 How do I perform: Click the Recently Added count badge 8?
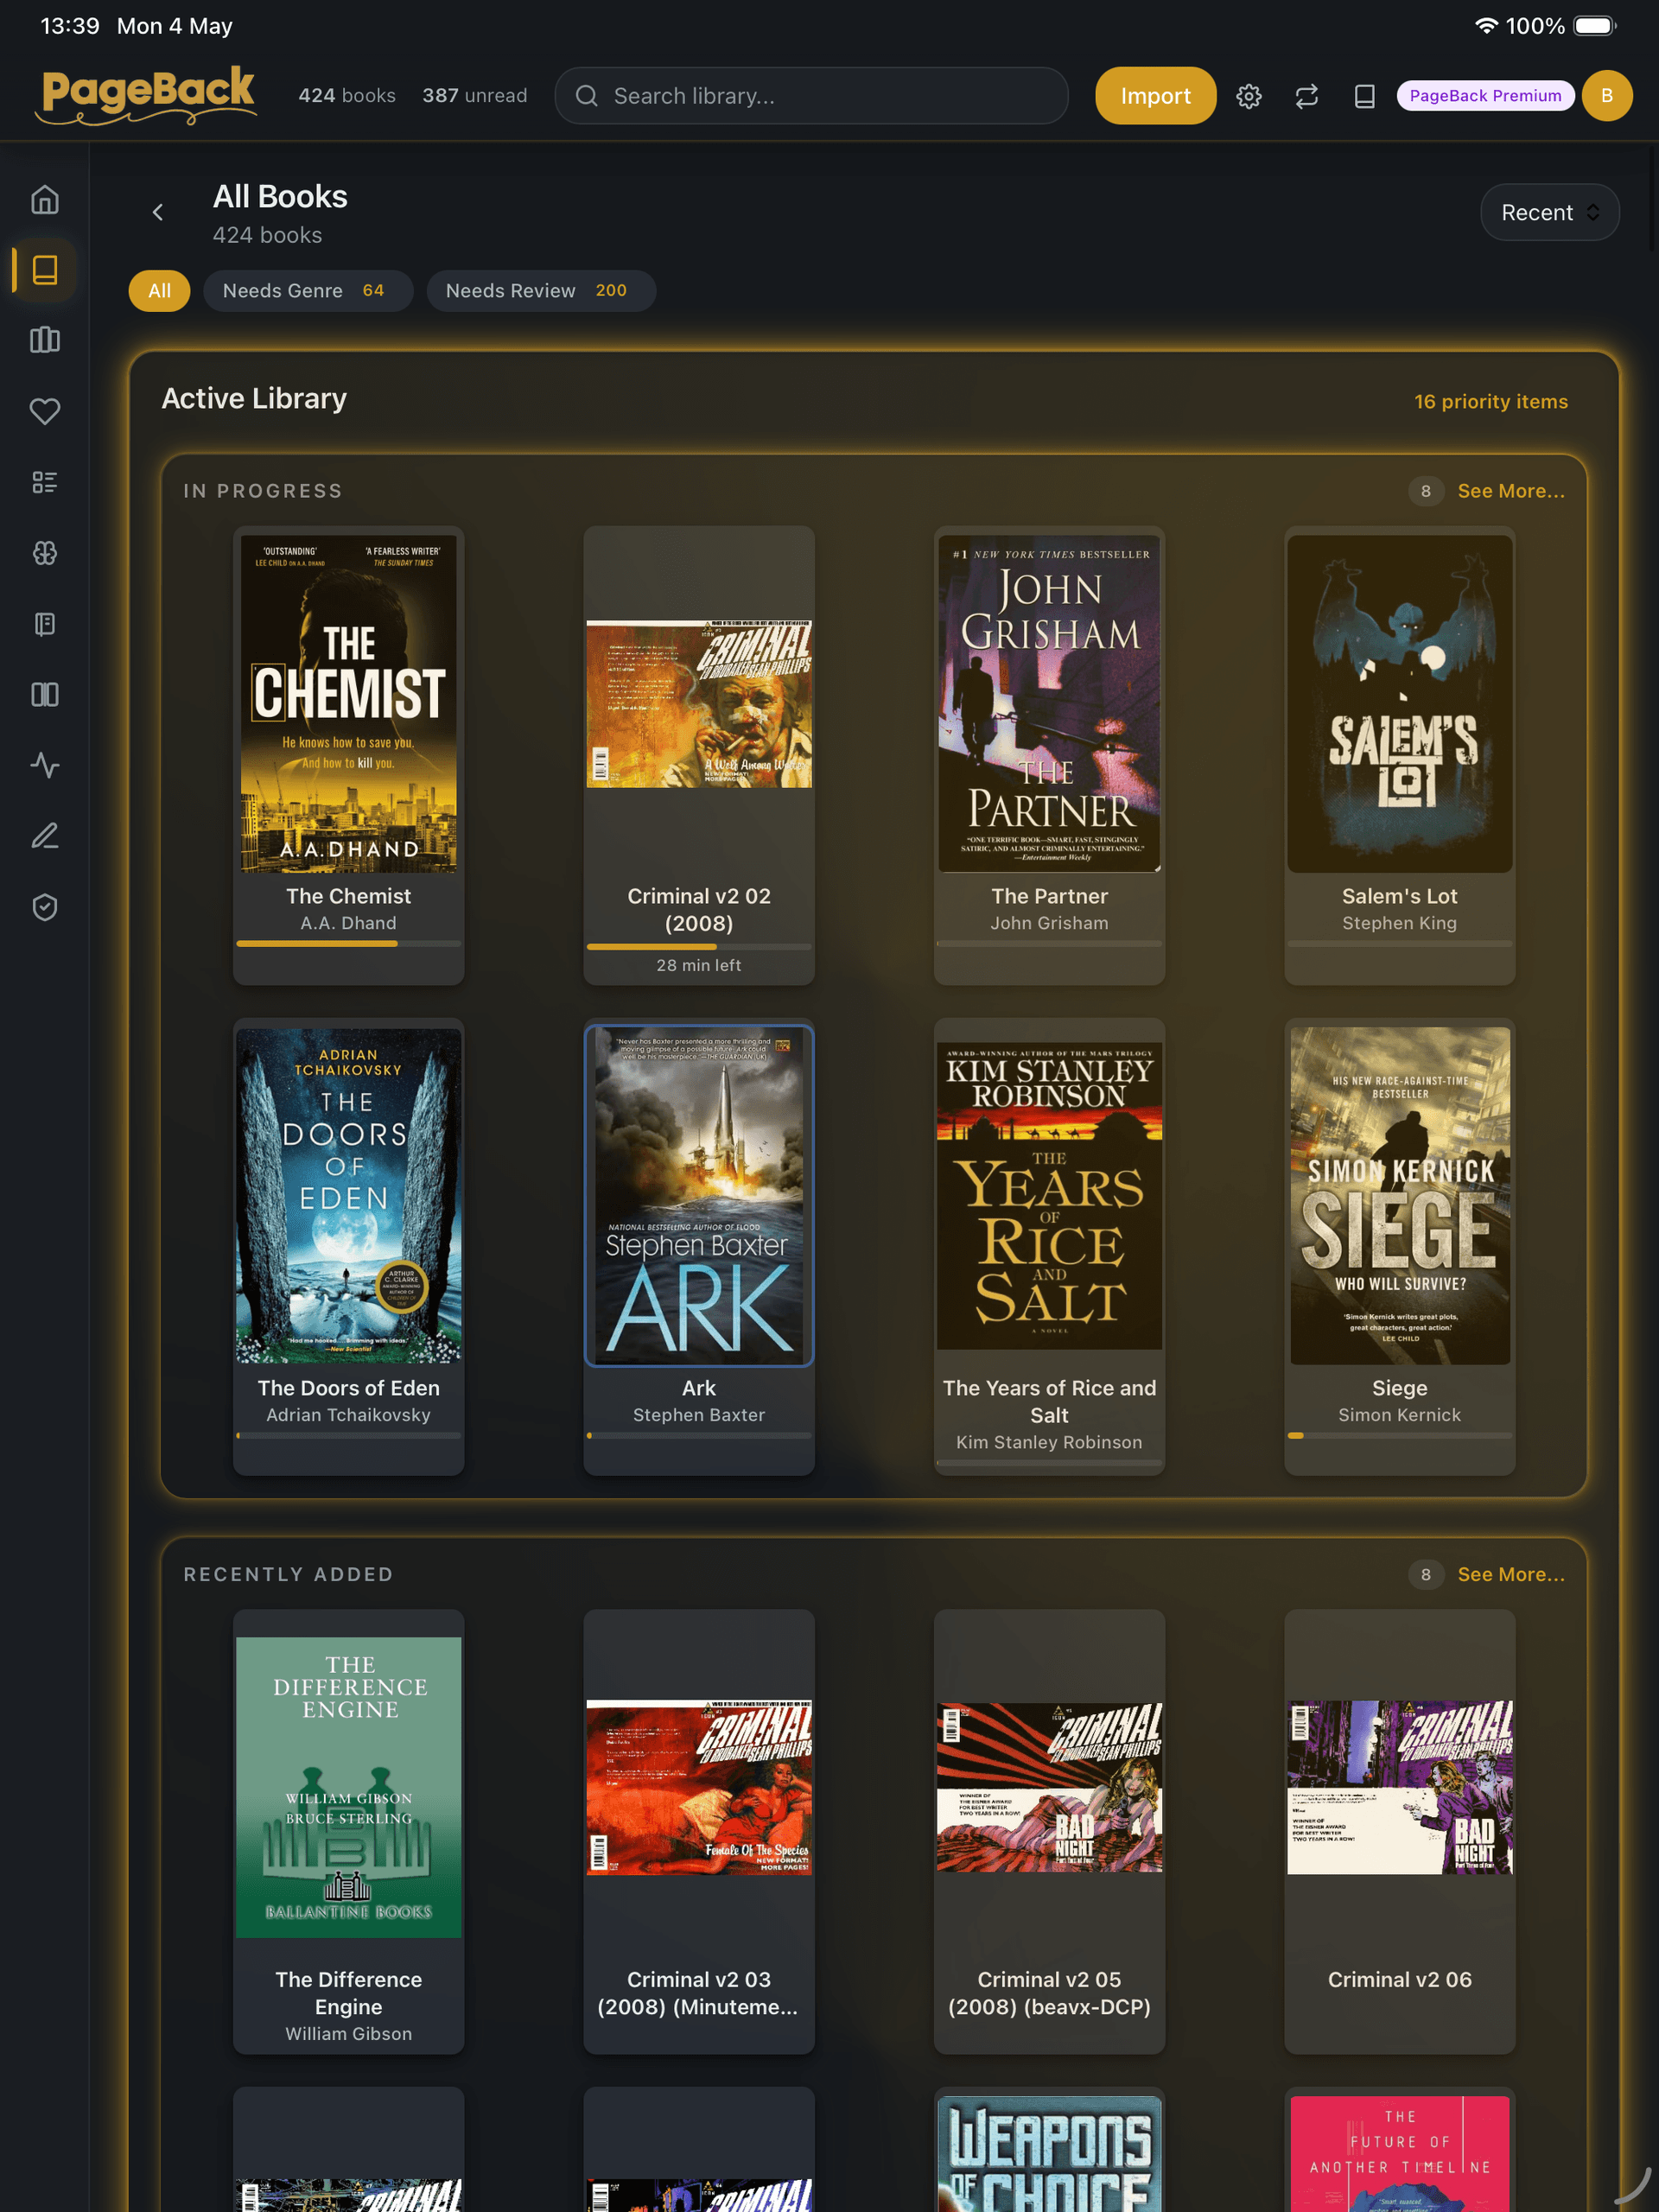[x=1425, y=1574]
